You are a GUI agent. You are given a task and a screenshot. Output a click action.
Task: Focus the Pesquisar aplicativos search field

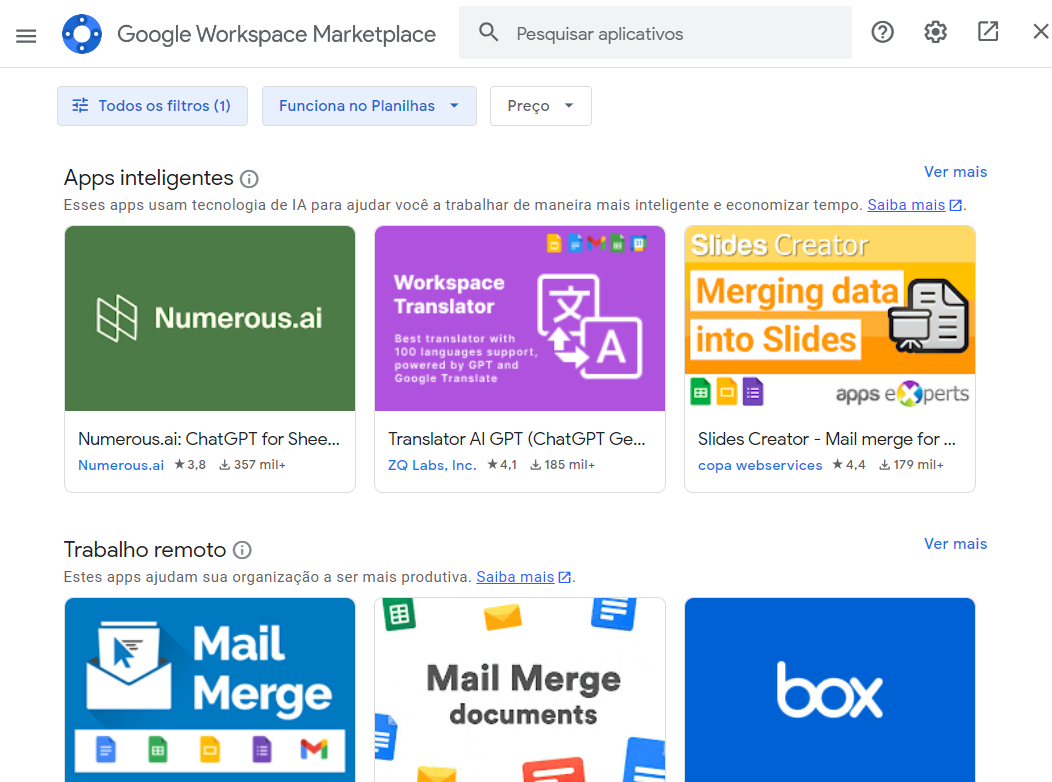pos(655,33)
